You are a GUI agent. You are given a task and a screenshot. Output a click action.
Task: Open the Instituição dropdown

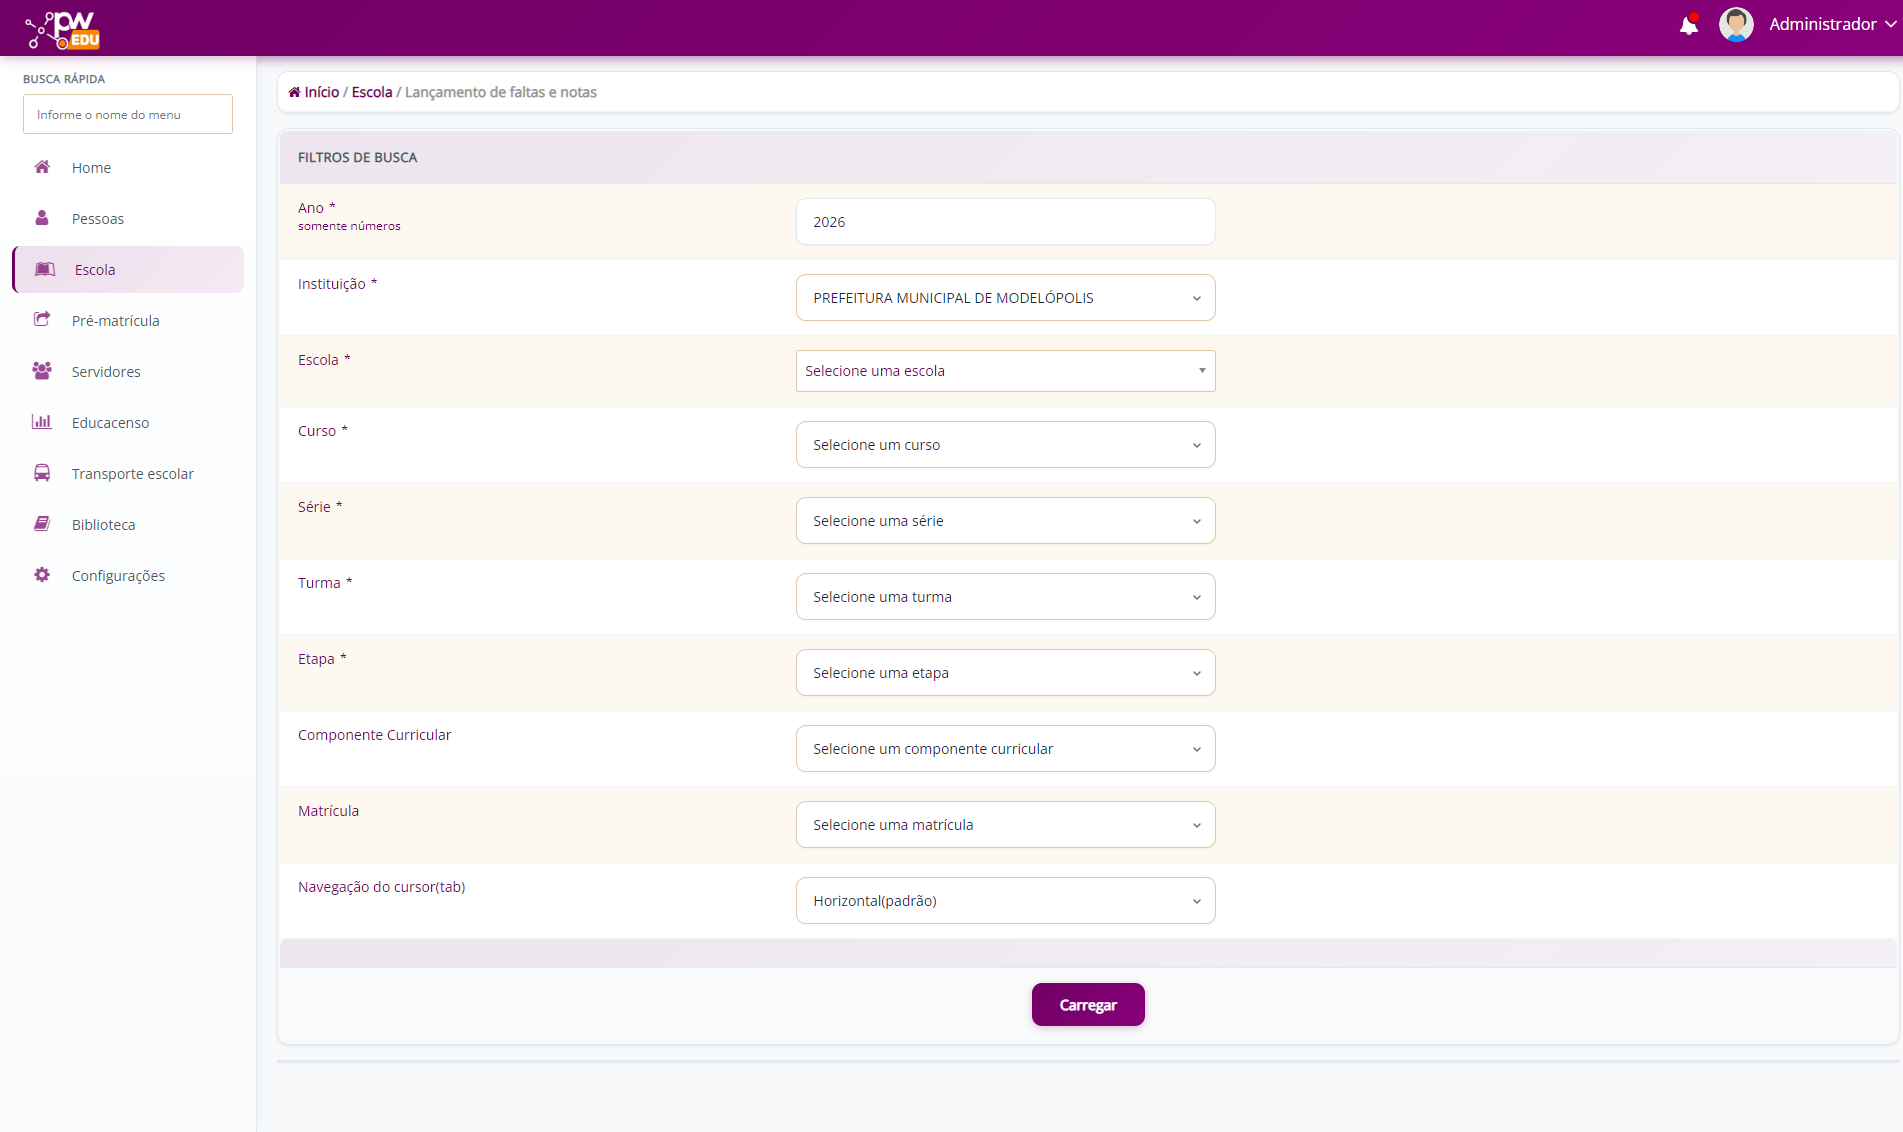(x=1005, y=298)
